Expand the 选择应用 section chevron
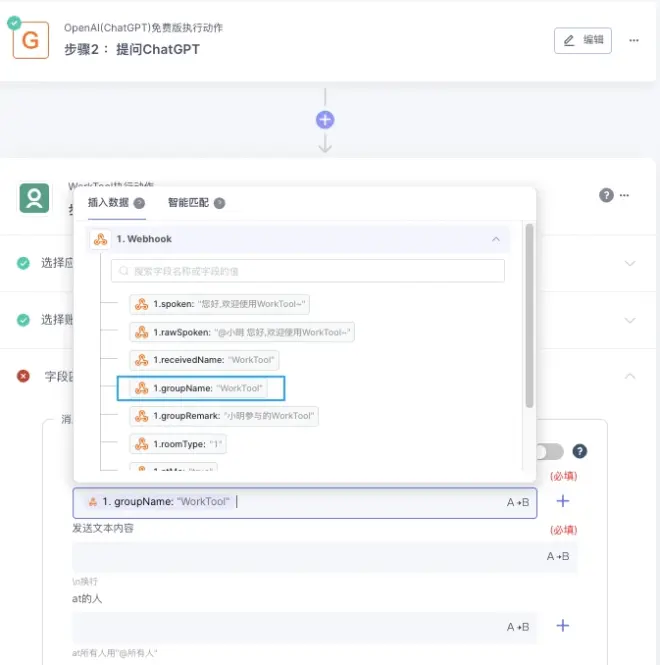Image resolution: width=660 pixels, height=665 pixels. (x=630, y=263)
